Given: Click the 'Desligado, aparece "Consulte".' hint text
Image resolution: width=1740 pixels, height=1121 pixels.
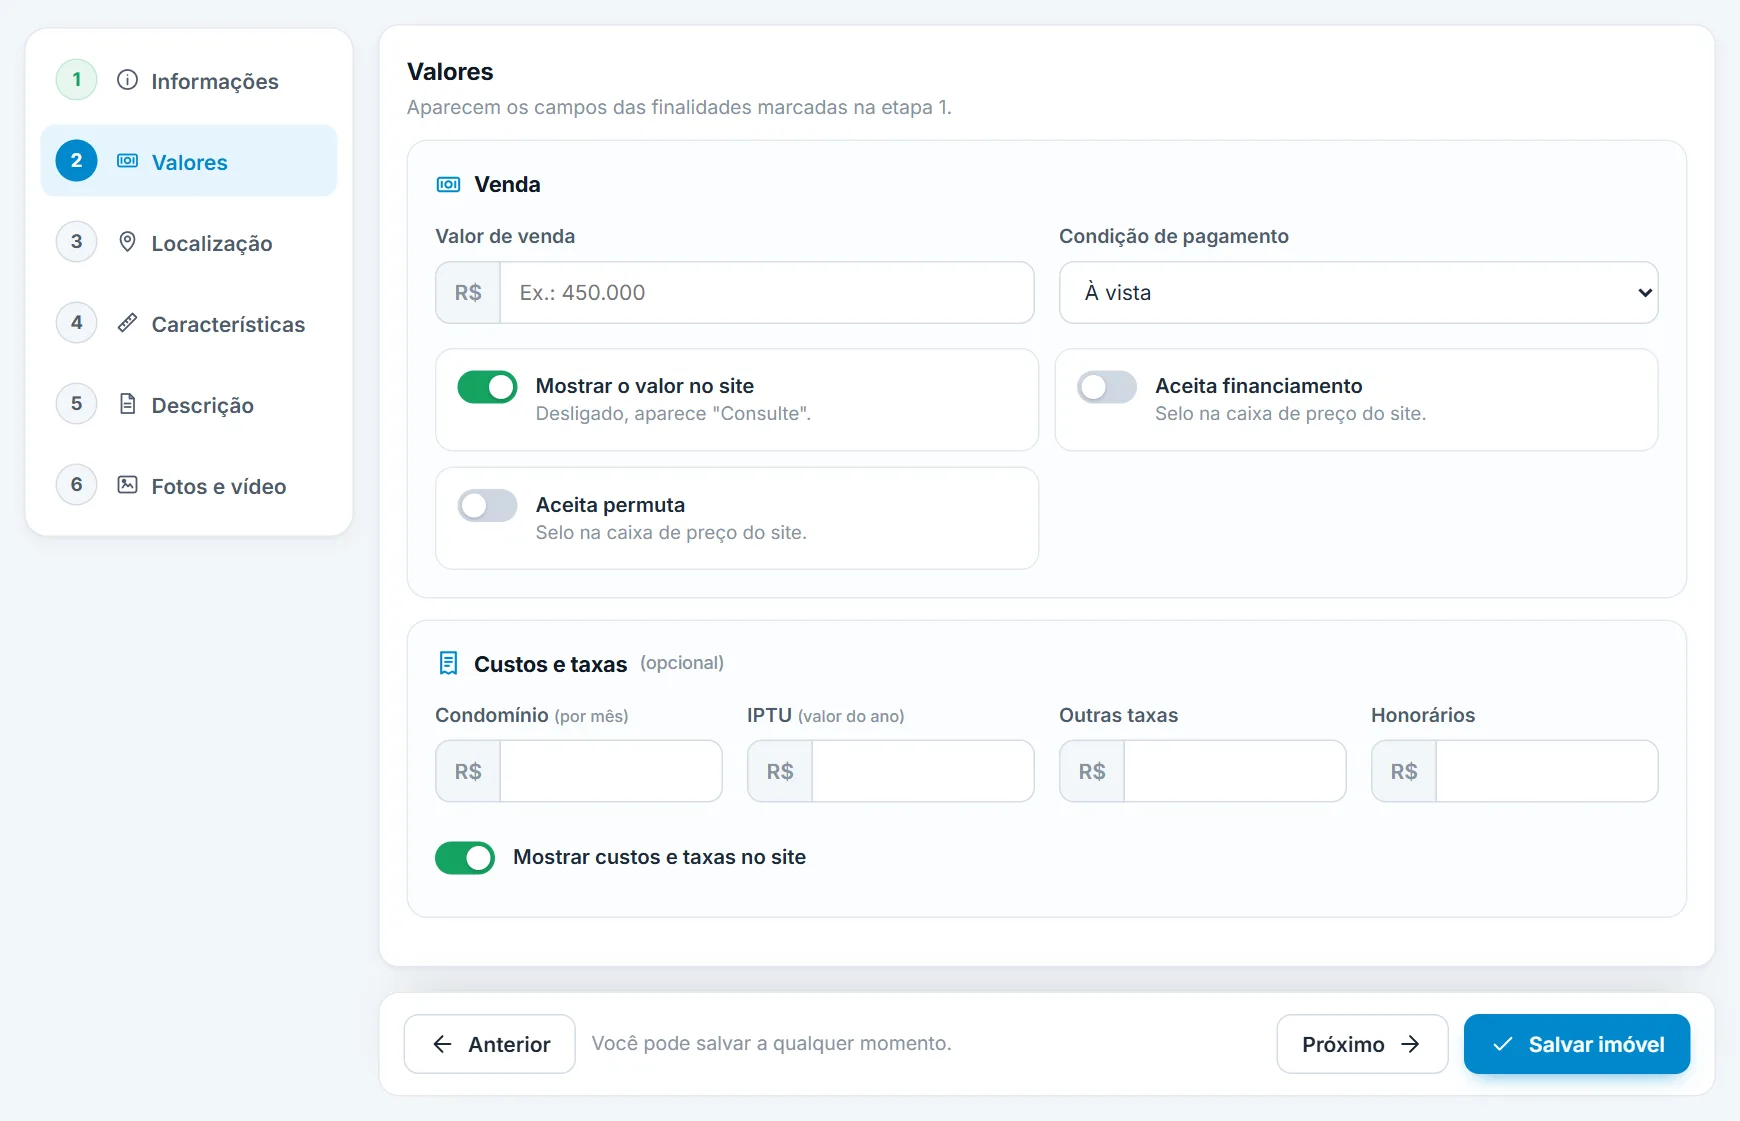Looking at the screenshot, I should [x=673, y=414].
